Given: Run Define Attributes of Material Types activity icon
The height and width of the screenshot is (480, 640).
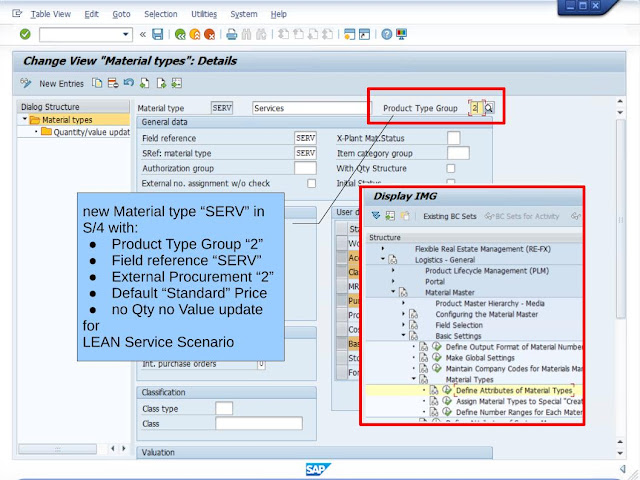Looking at the screenshot, I should click(x=447, y=390).
